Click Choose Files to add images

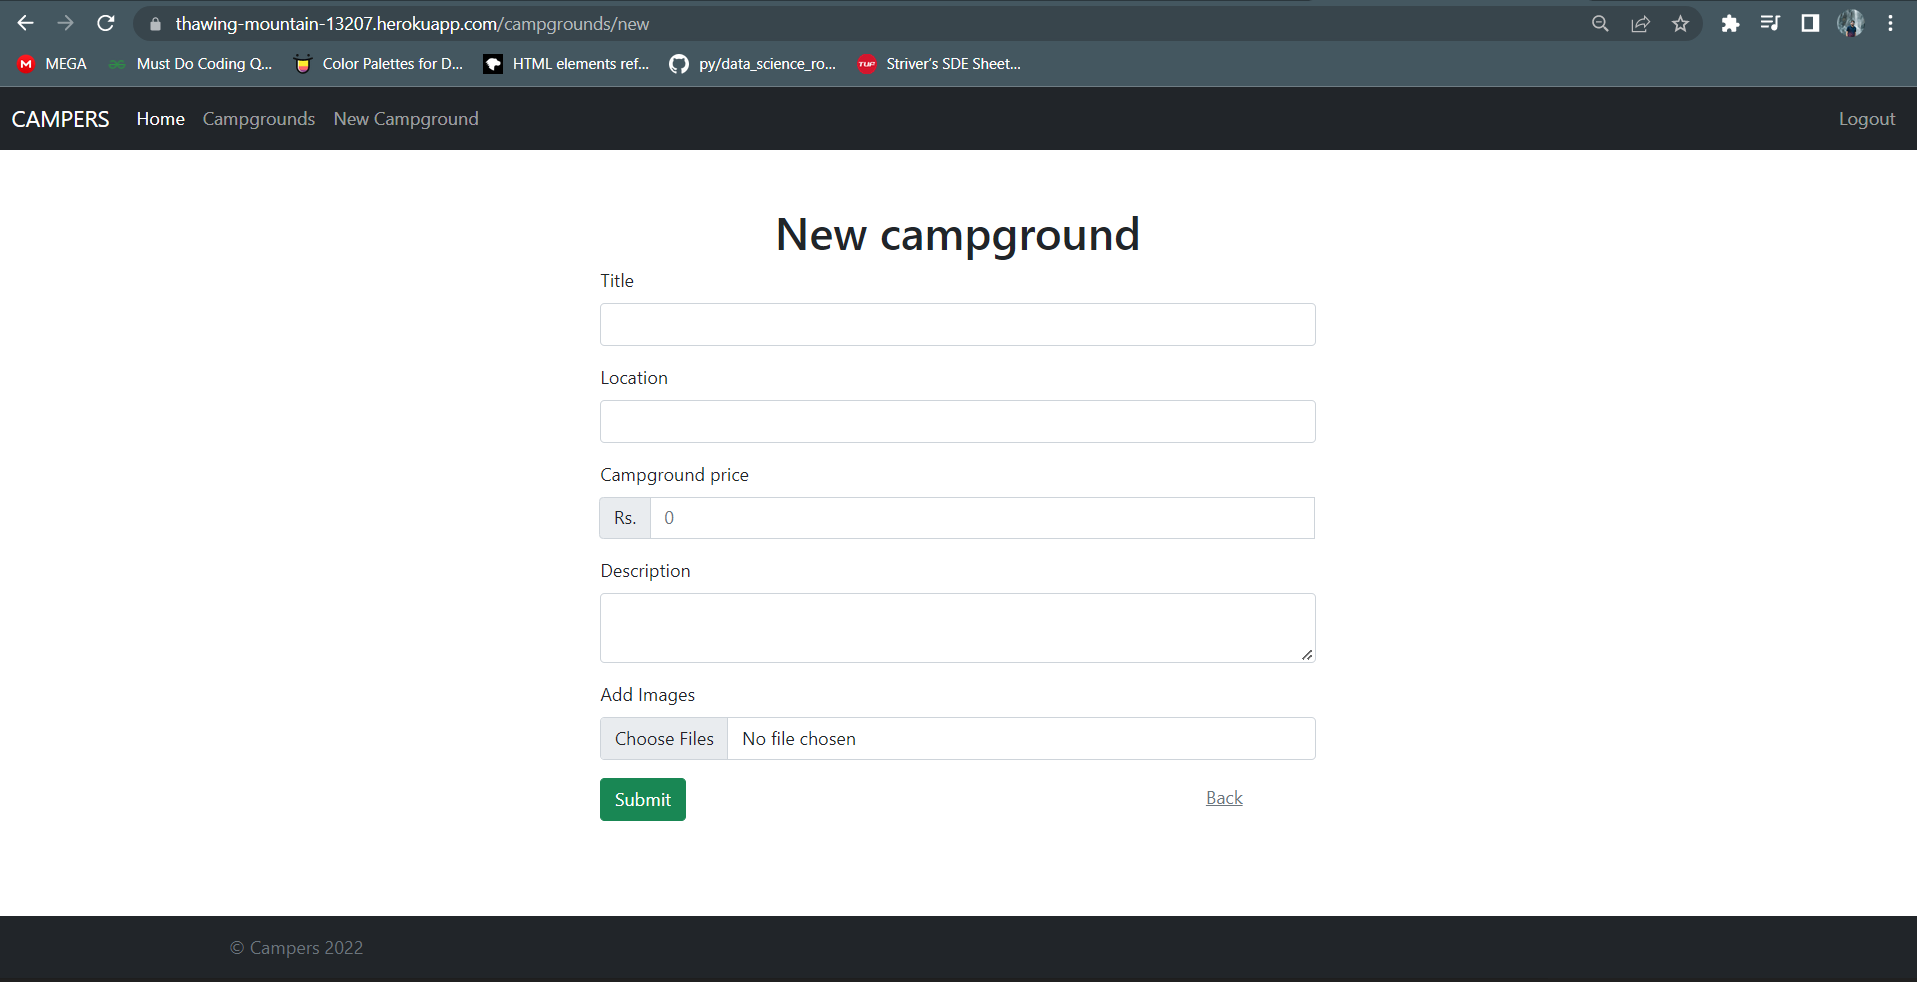click(663, 738)
